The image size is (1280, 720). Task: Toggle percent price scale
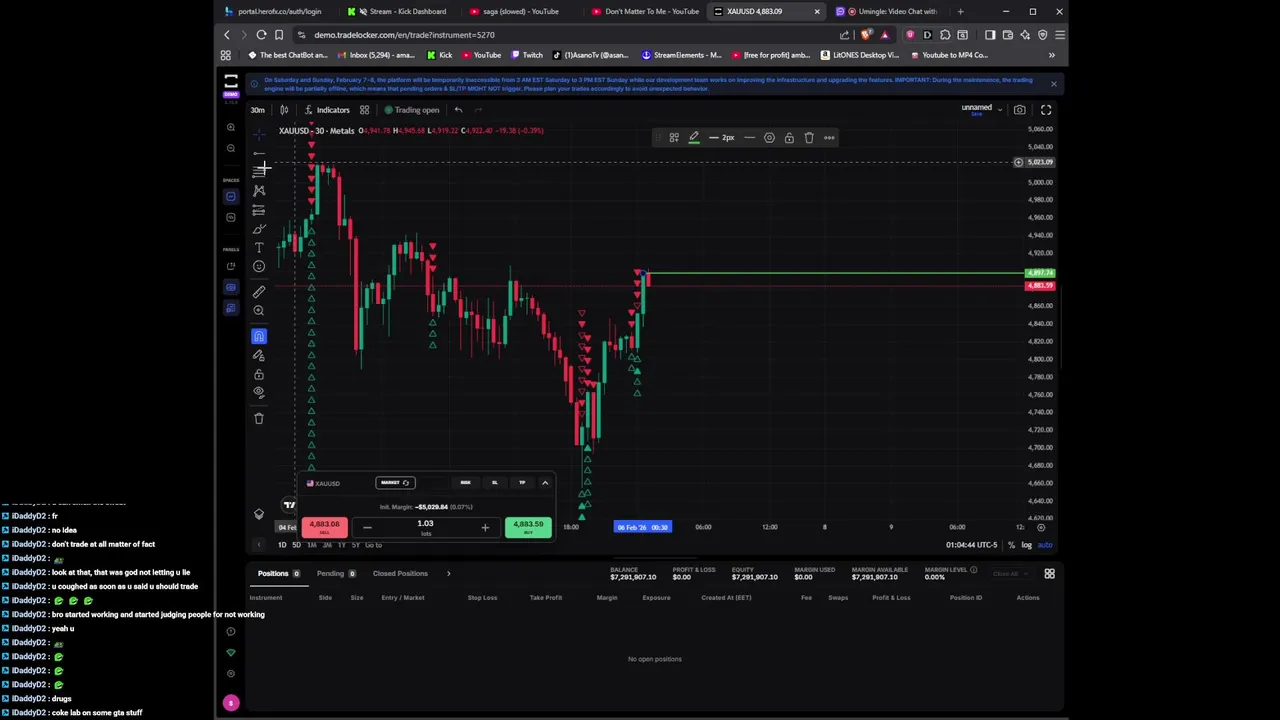[1011, 545]
